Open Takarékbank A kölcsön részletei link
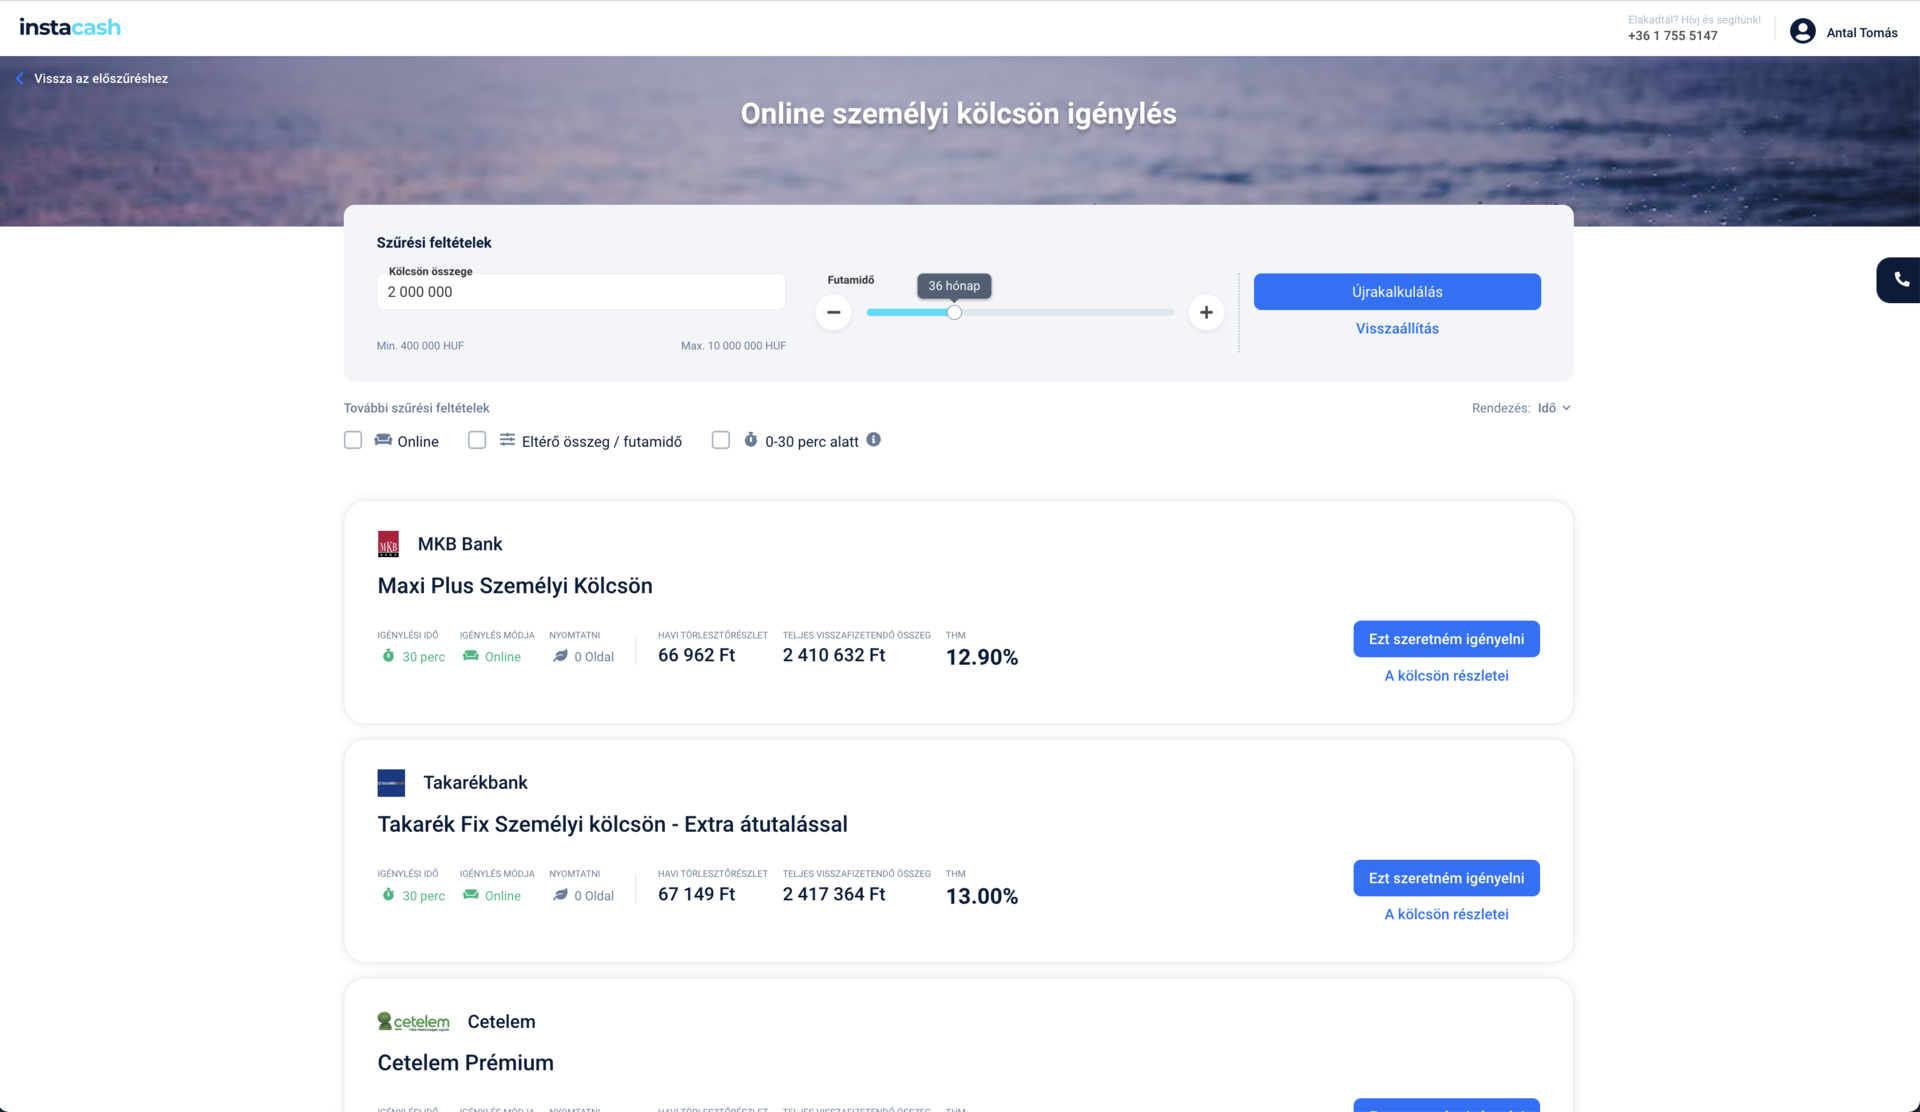Image resolution: width=1920 pixels, height=1112 pixels. pos(1446,914)
